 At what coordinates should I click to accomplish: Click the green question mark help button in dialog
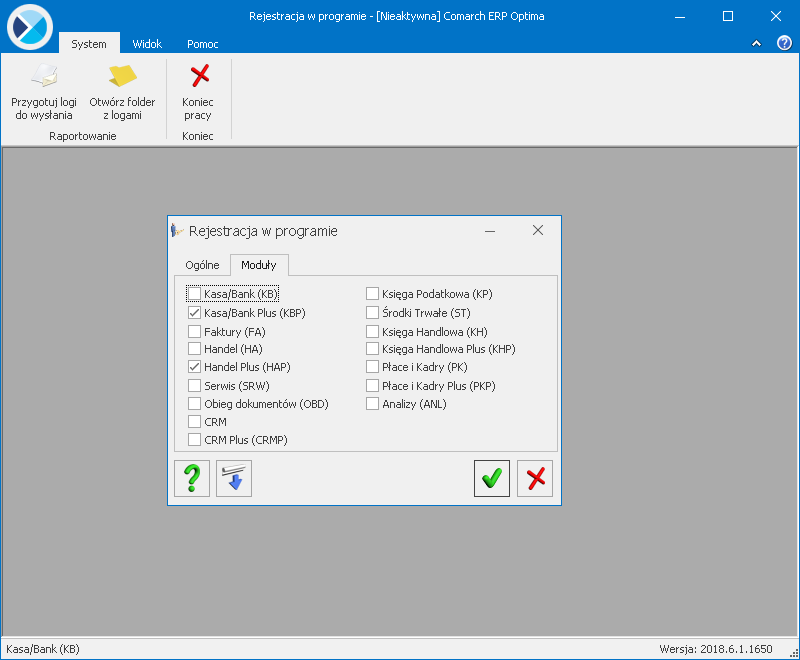click(192, 478)
